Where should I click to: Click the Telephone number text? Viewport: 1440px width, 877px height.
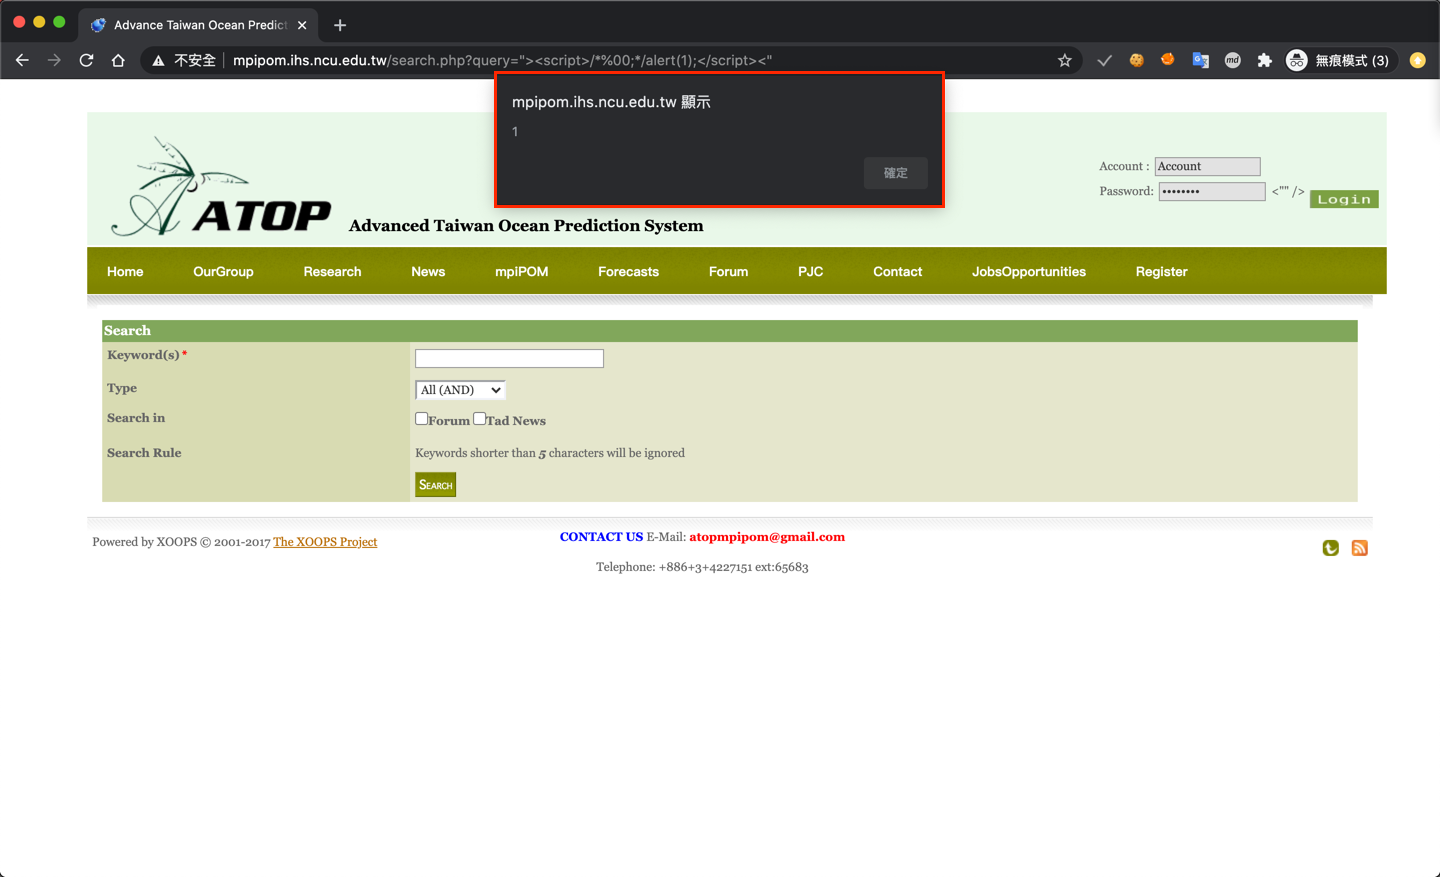(702, 567)
